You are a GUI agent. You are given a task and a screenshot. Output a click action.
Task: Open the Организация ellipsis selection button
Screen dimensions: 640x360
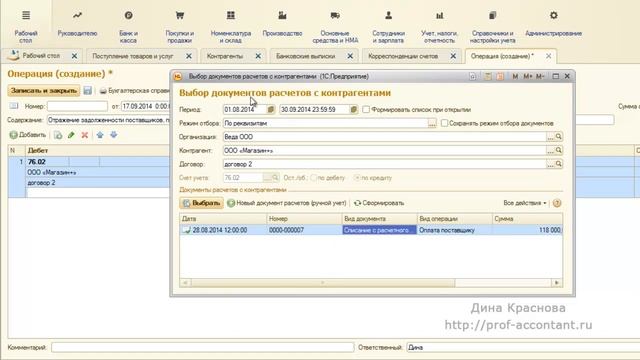pyautogui.click(x=550, y=137)
